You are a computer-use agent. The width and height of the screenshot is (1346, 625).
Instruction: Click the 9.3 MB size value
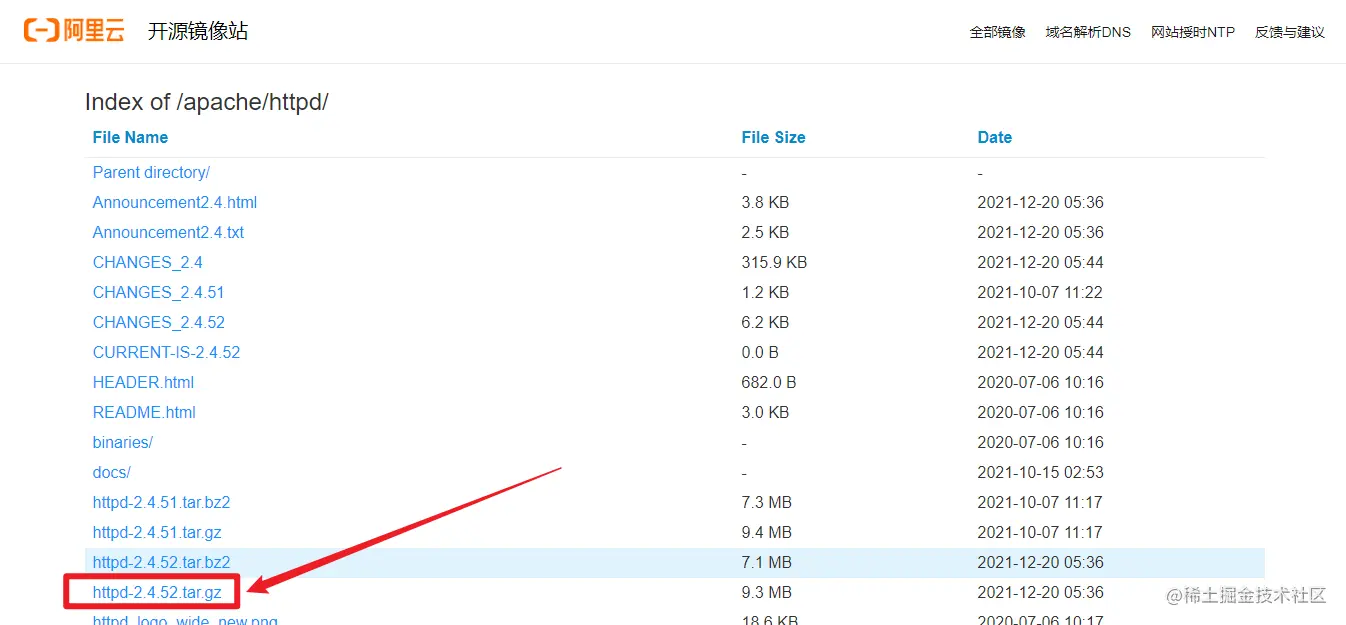point(766,592)
